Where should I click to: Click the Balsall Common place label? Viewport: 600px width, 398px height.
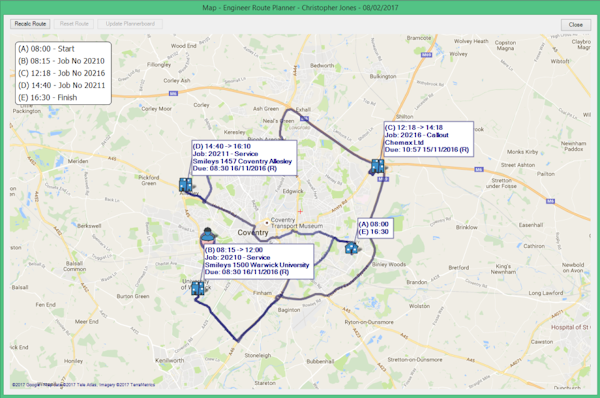click(x=75, y=266)
